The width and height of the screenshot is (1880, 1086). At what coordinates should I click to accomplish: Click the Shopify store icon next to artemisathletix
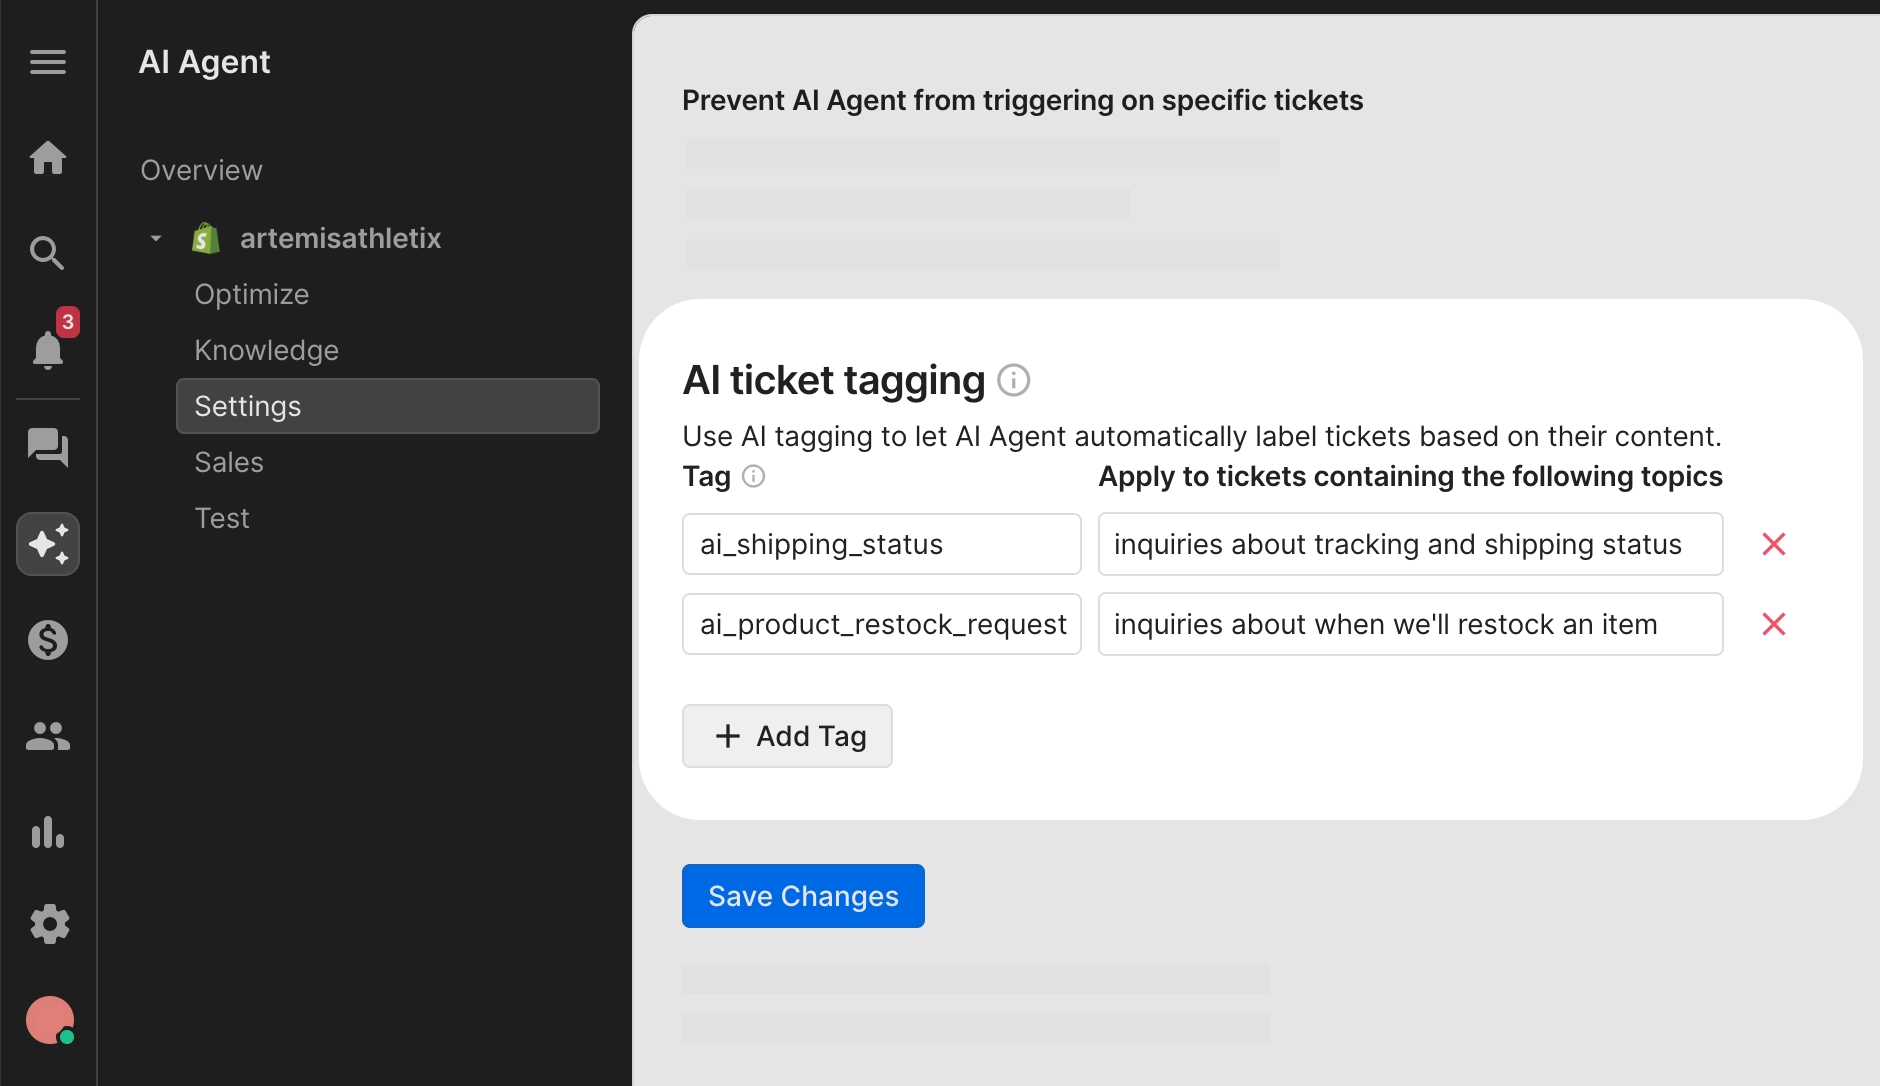(x=205, y=237)
